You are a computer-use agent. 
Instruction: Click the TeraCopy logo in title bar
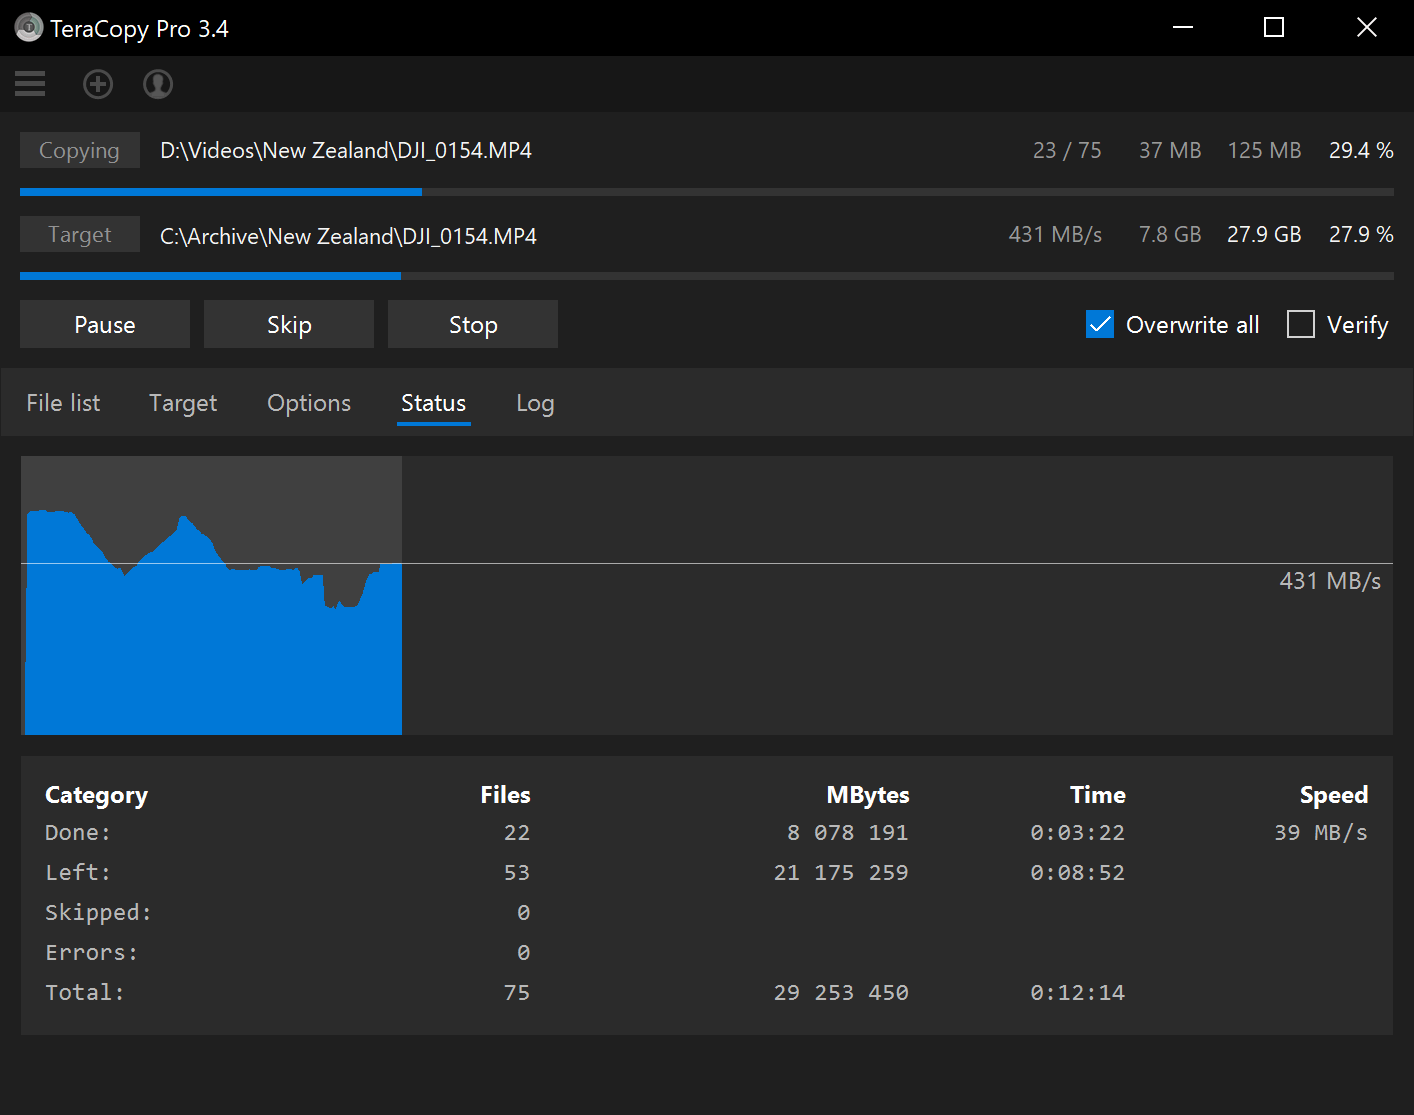(28, 27)
